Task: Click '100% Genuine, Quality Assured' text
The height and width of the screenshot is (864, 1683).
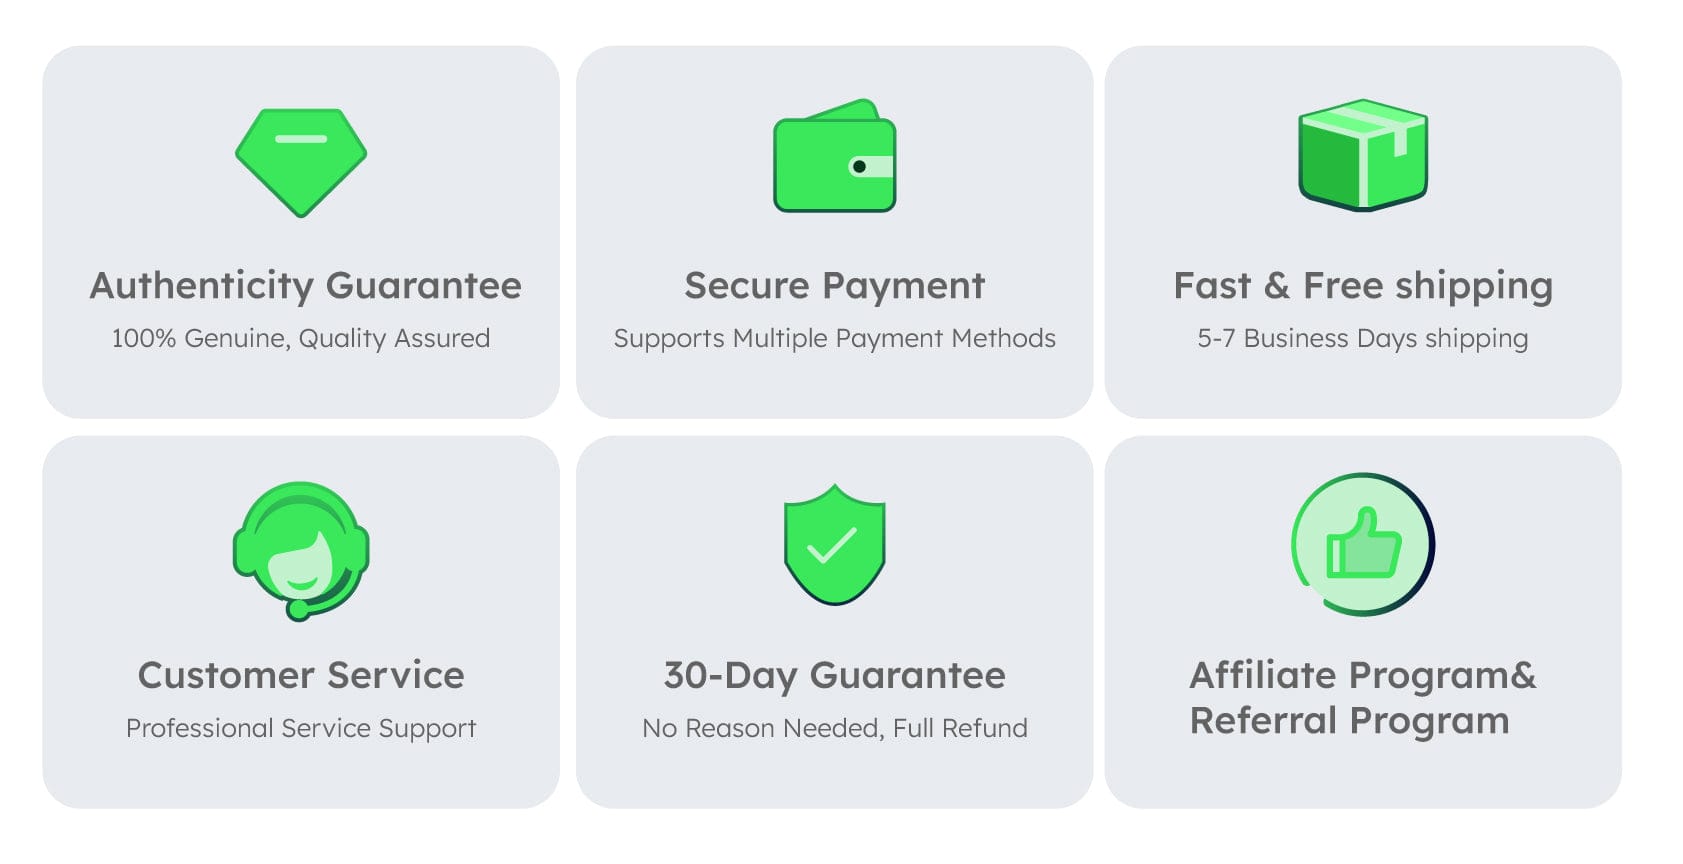Action: (301, 339)
